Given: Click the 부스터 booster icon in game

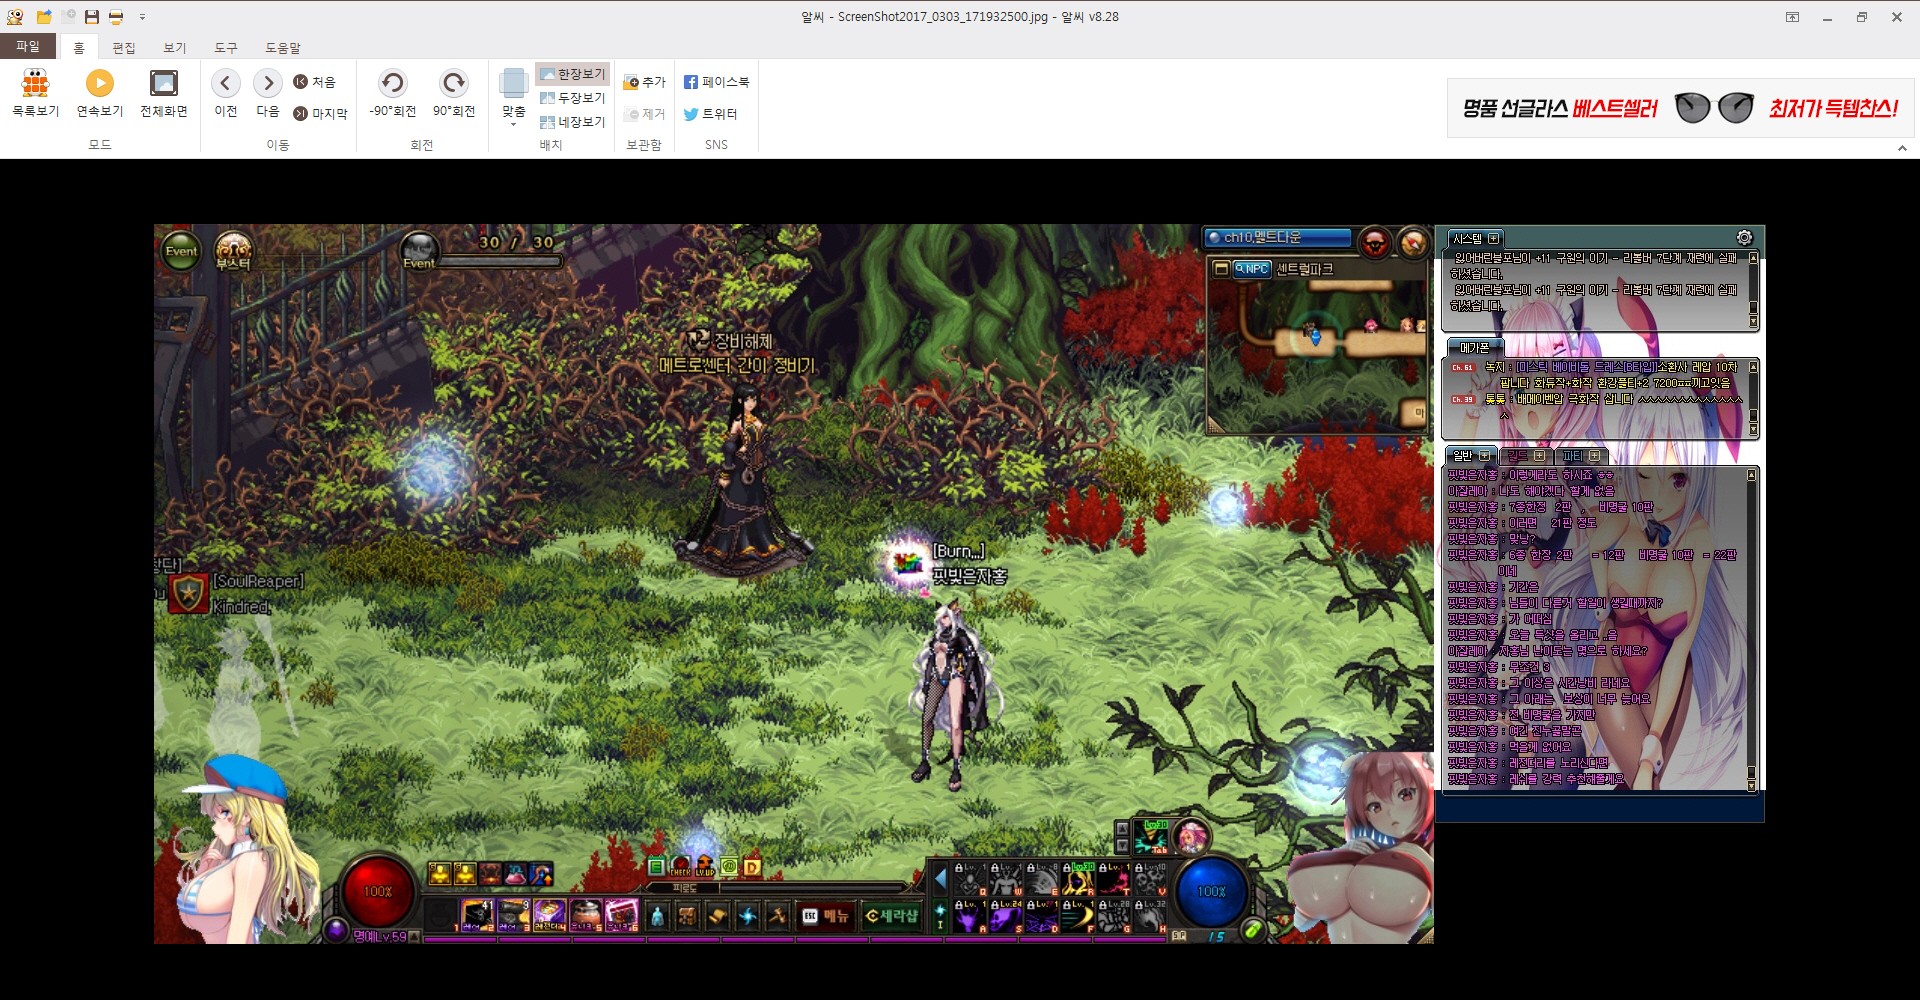Looking at the screenshot, I should pos(233,251).
